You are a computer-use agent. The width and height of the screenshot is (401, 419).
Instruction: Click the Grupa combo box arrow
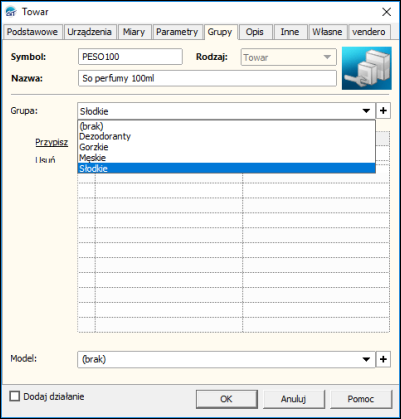tap(366, 111)
